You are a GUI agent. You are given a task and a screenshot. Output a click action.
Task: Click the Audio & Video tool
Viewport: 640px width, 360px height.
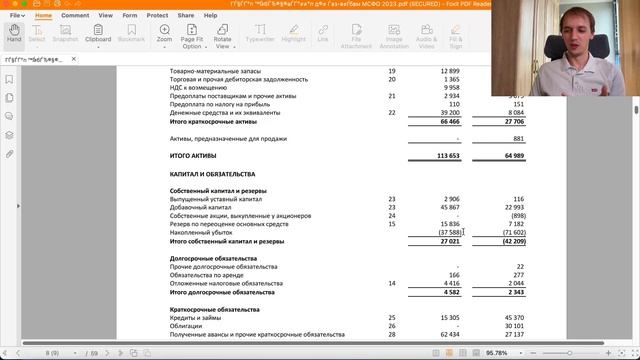point(427,37)
